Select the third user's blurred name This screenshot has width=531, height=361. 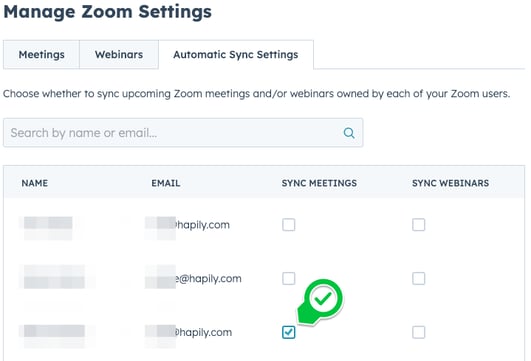click(54, 332)
